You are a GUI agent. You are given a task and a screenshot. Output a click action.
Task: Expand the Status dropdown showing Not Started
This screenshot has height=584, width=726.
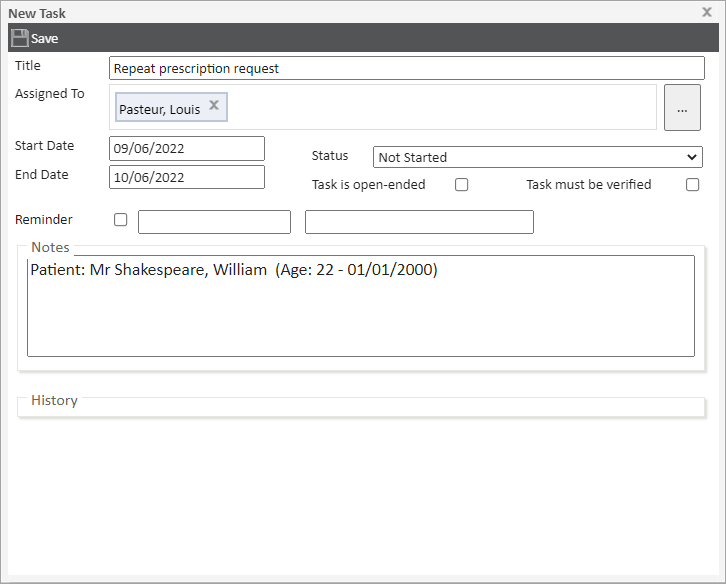coord(537,157)
